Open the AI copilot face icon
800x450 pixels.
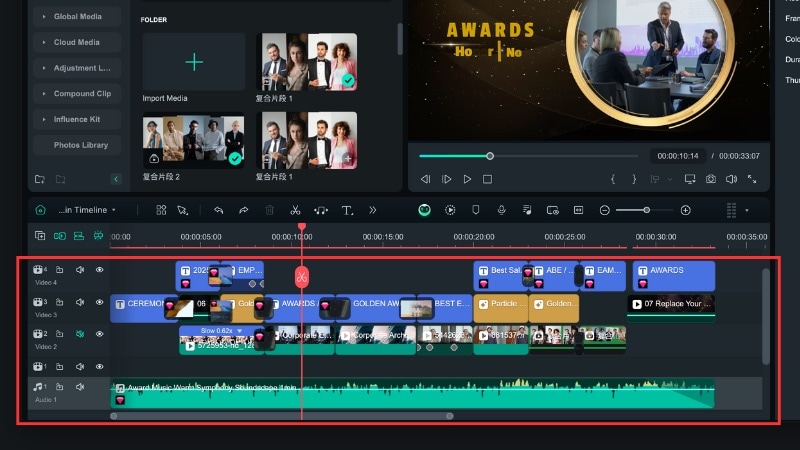click(424, 210)
